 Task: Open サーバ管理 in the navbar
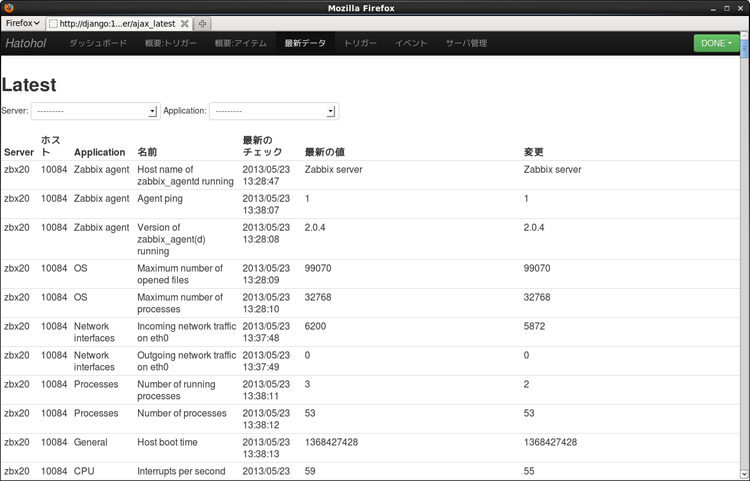pos(466,43)
